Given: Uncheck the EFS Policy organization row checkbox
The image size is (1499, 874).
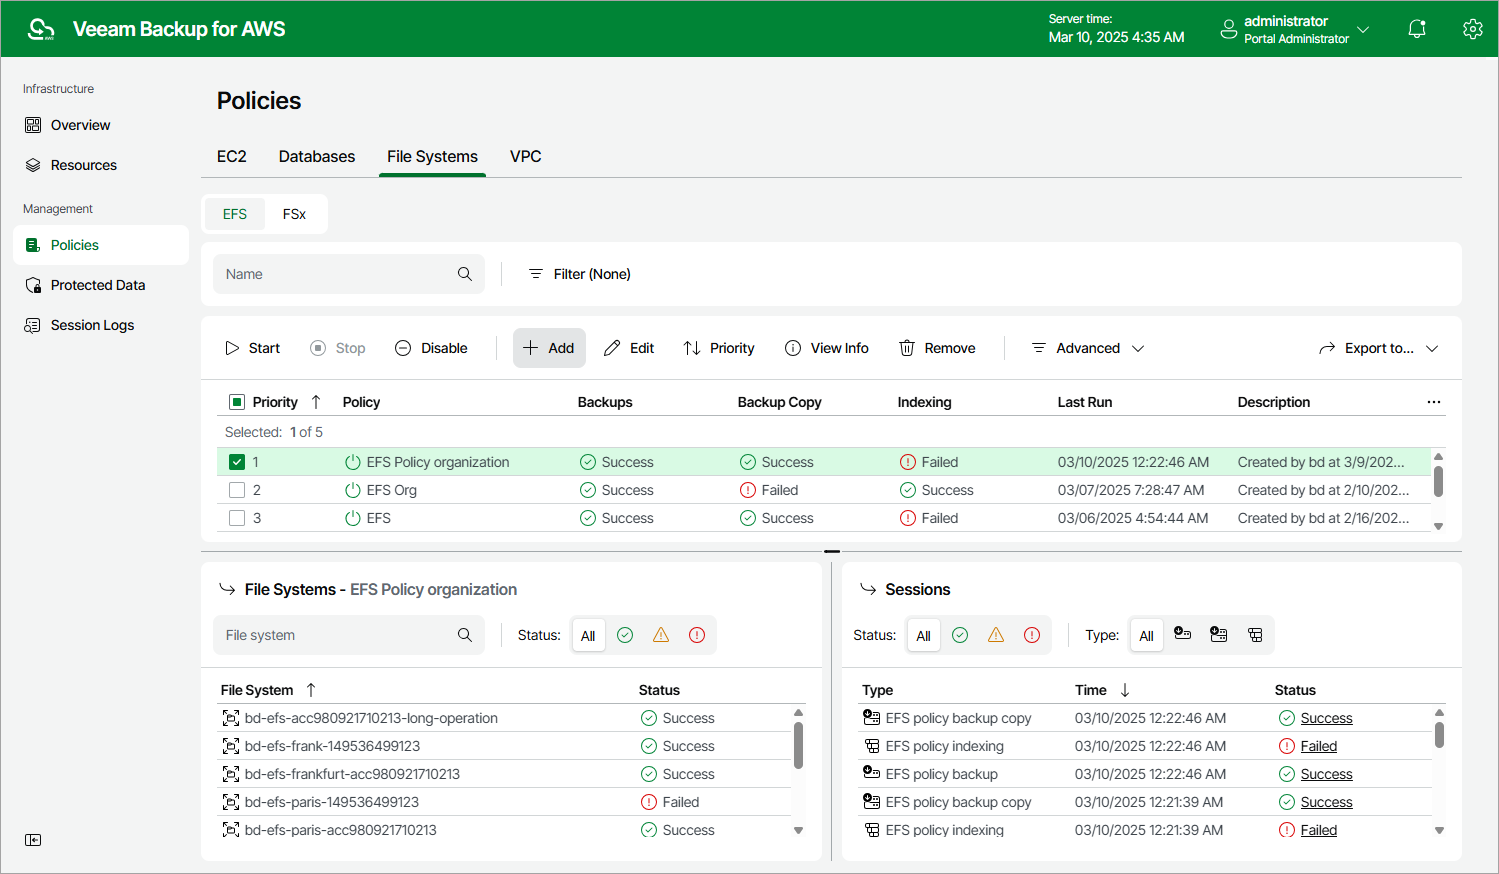Looking at the screenshot, I should coord(237,462).
